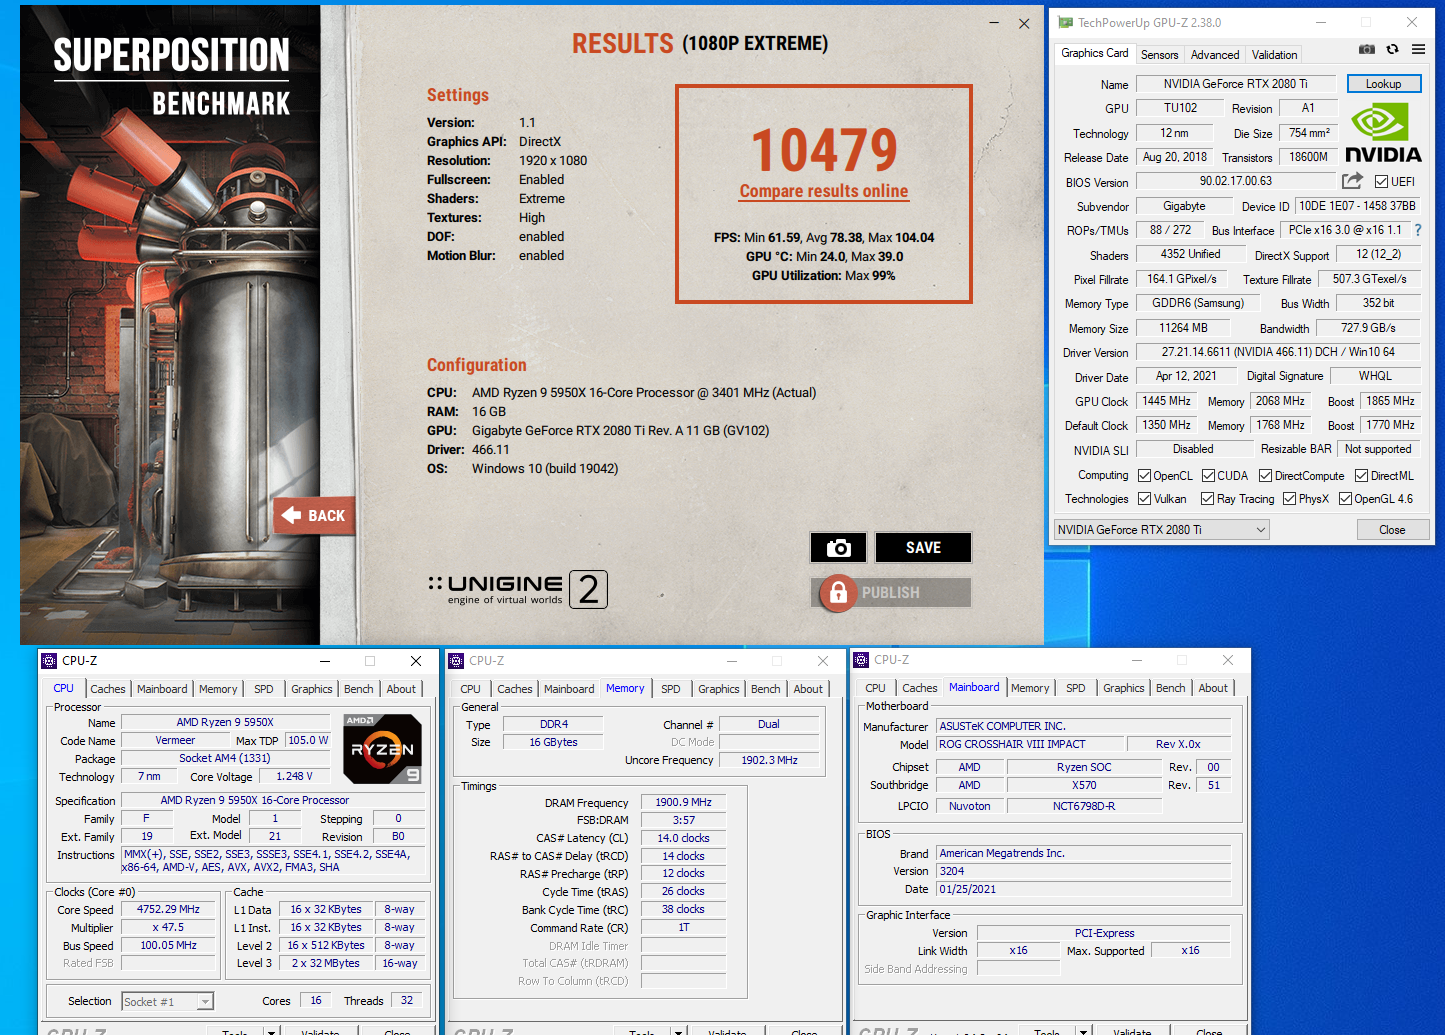This screenshot has width=1445, height=1035.
Task: Open Compare results online link
Action: (x=824, y=191)
